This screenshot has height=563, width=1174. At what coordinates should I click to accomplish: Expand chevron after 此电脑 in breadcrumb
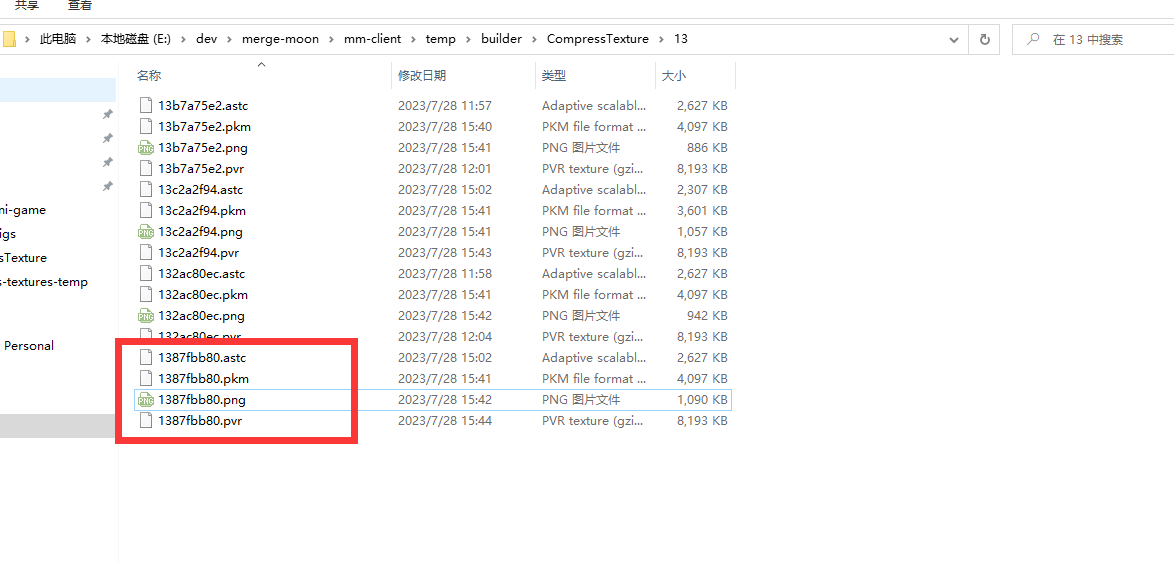point(88,39)
